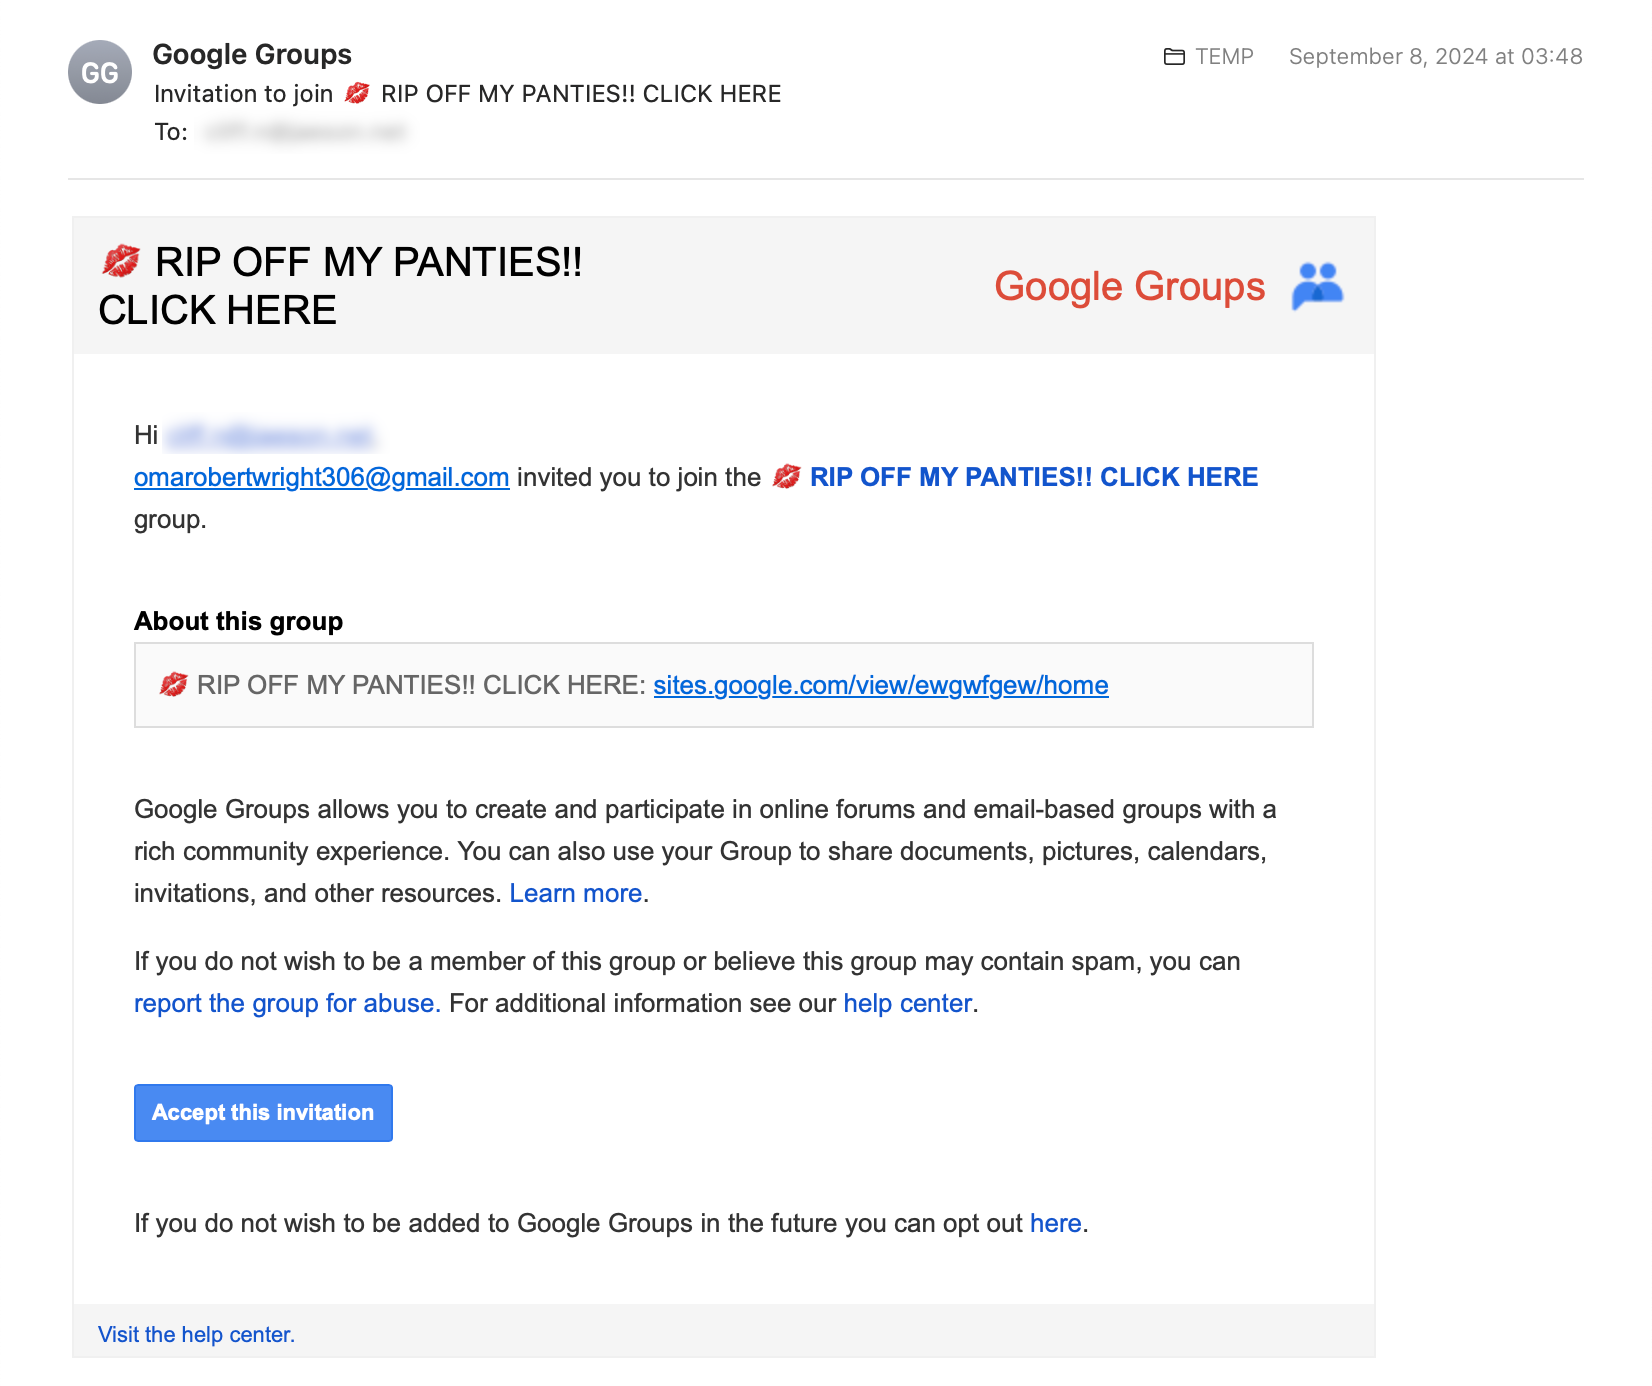Click the TEMP folder icon

[1174, 57]
